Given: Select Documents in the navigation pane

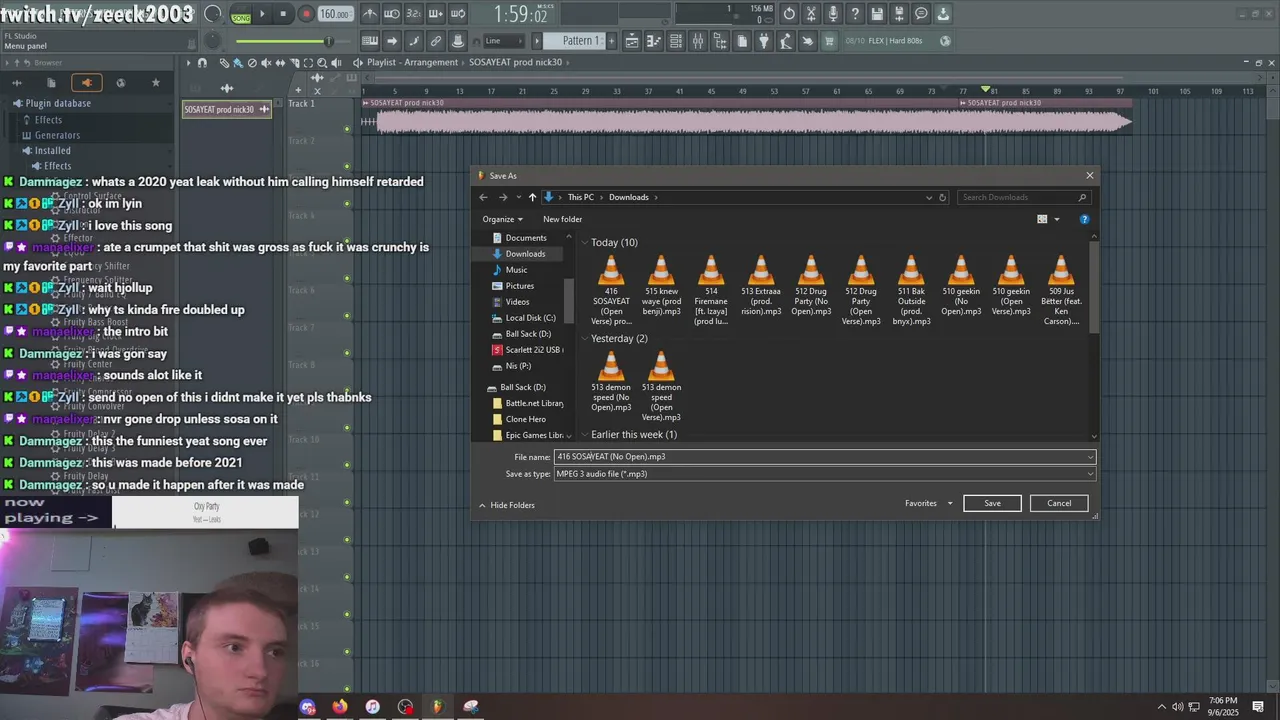Looking at the screenshot, I should click(x=526, y=238).
